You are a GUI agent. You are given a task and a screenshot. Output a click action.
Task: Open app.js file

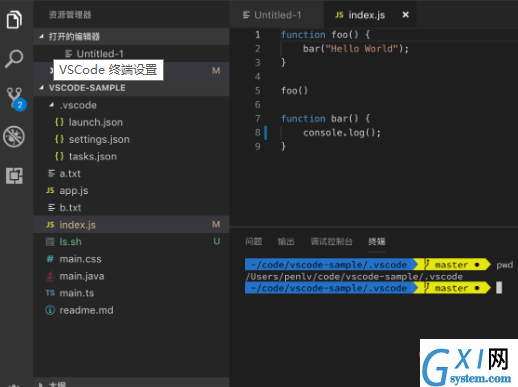pyautogui.click(x=131, y=190)
